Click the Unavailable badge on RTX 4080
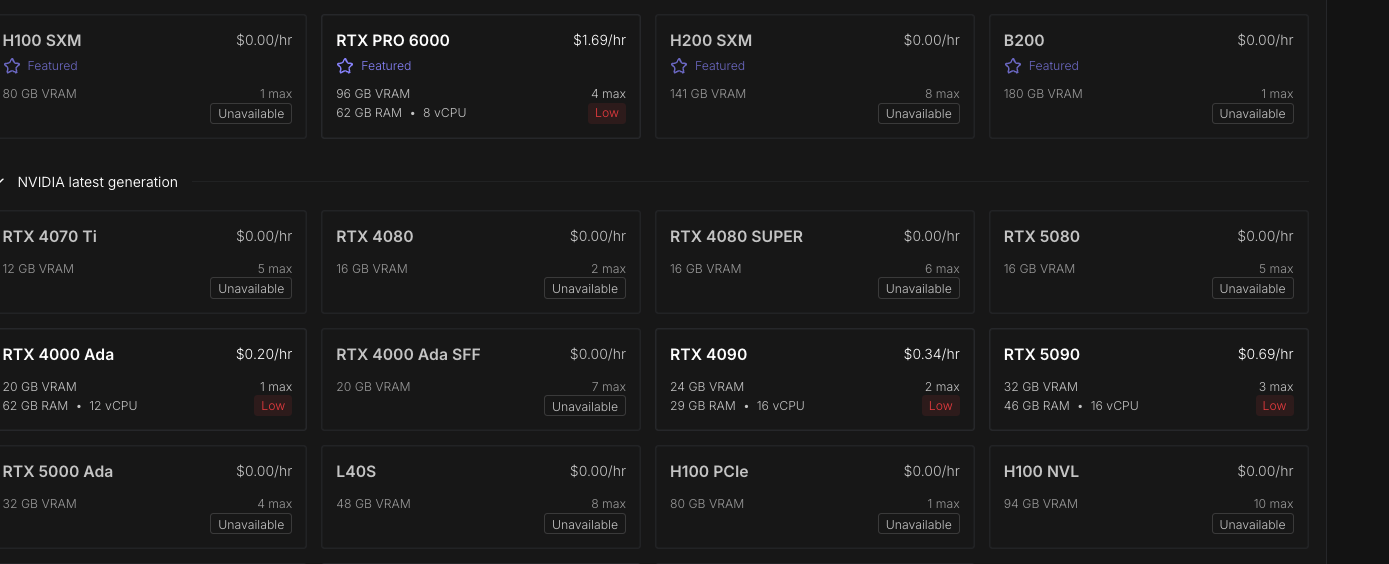This screenshot has height=564, width=1389. pyautogui.click(x=585, y=289)
